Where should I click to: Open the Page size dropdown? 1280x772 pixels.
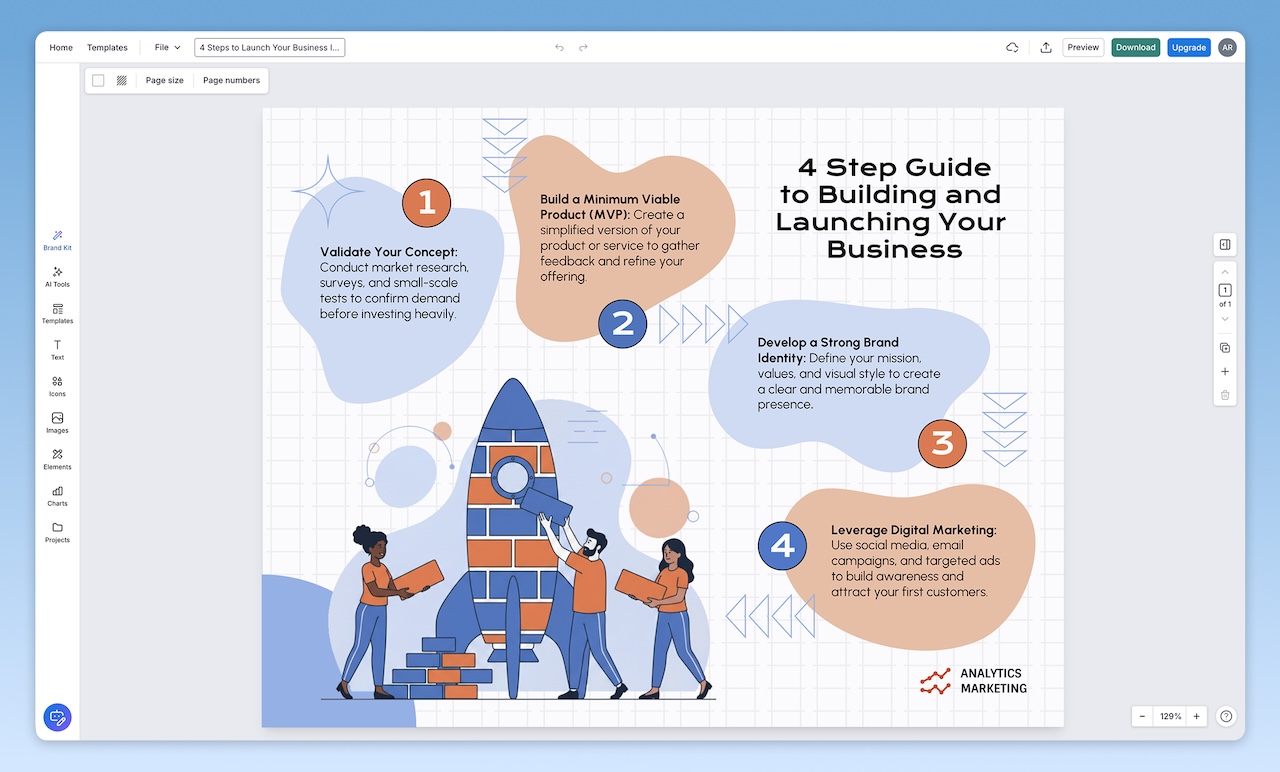click(164, 80)
